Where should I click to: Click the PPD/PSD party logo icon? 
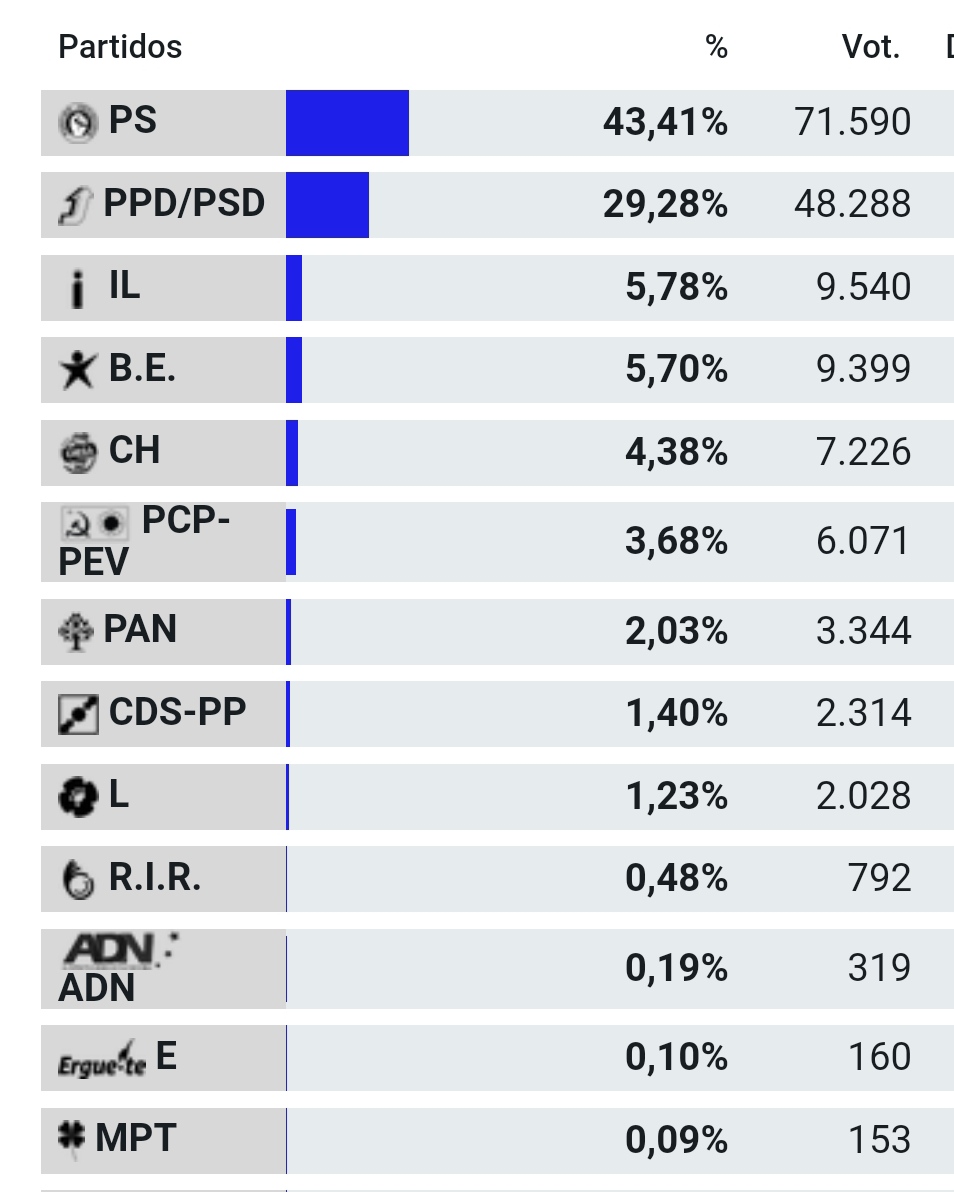77,206
